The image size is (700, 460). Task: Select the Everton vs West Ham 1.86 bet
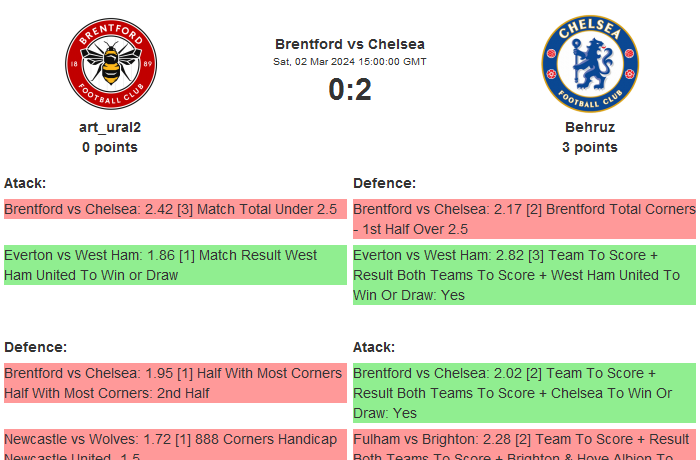click(175, 265)
